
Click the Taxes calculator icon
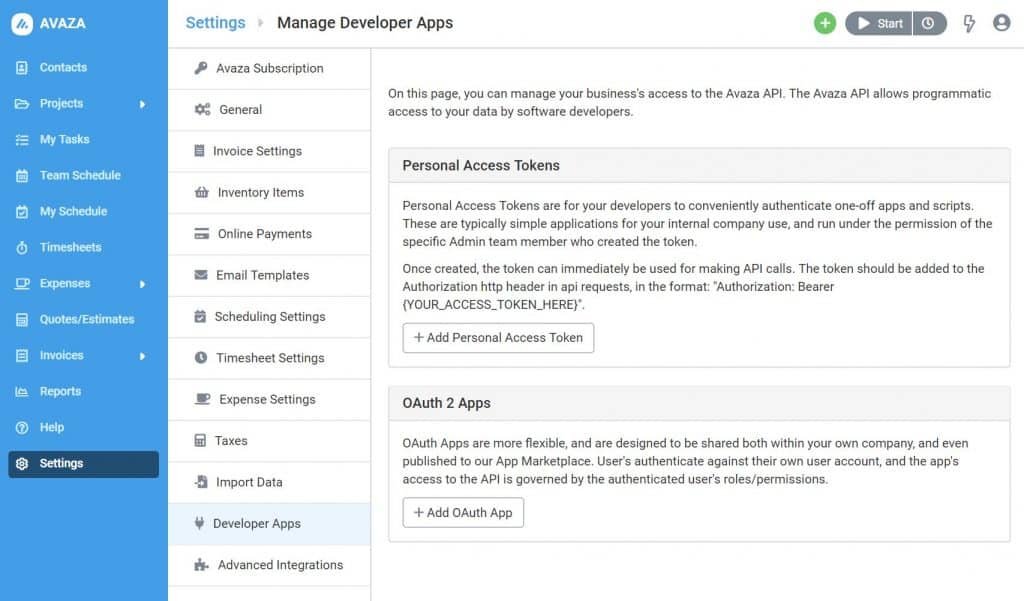coord(199,440)
